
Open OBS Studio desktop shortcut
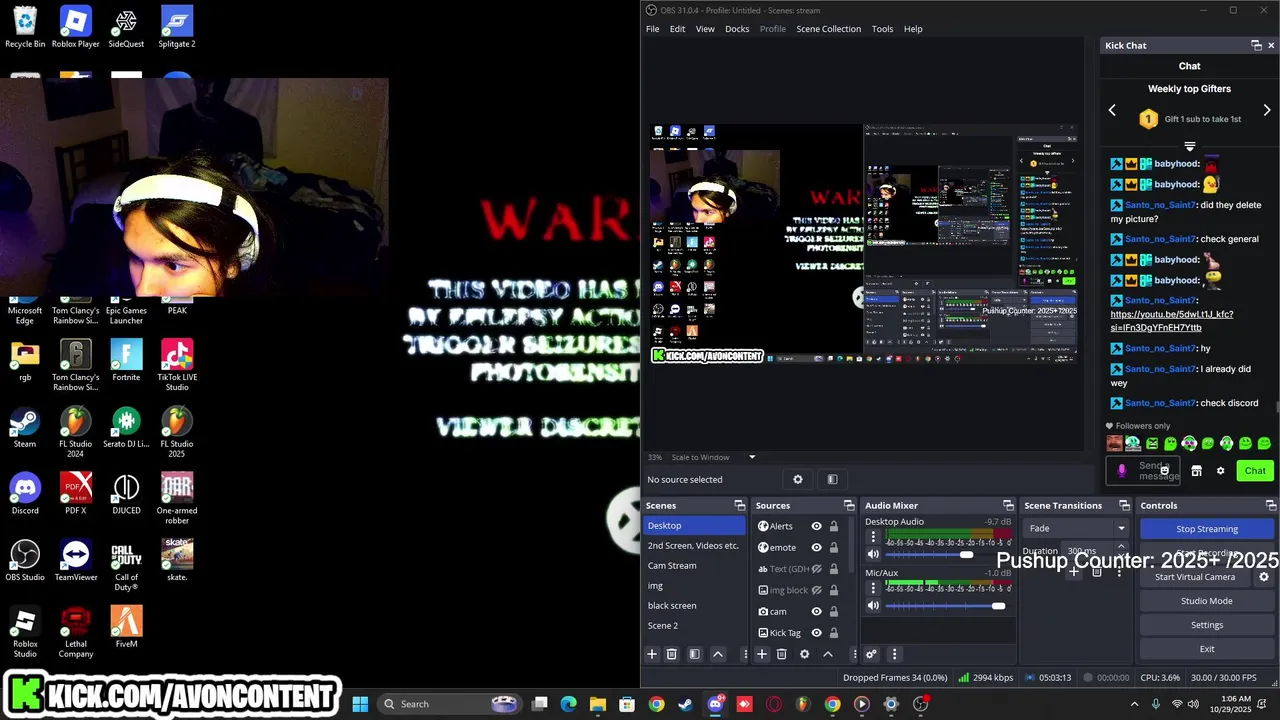[25, 561]
